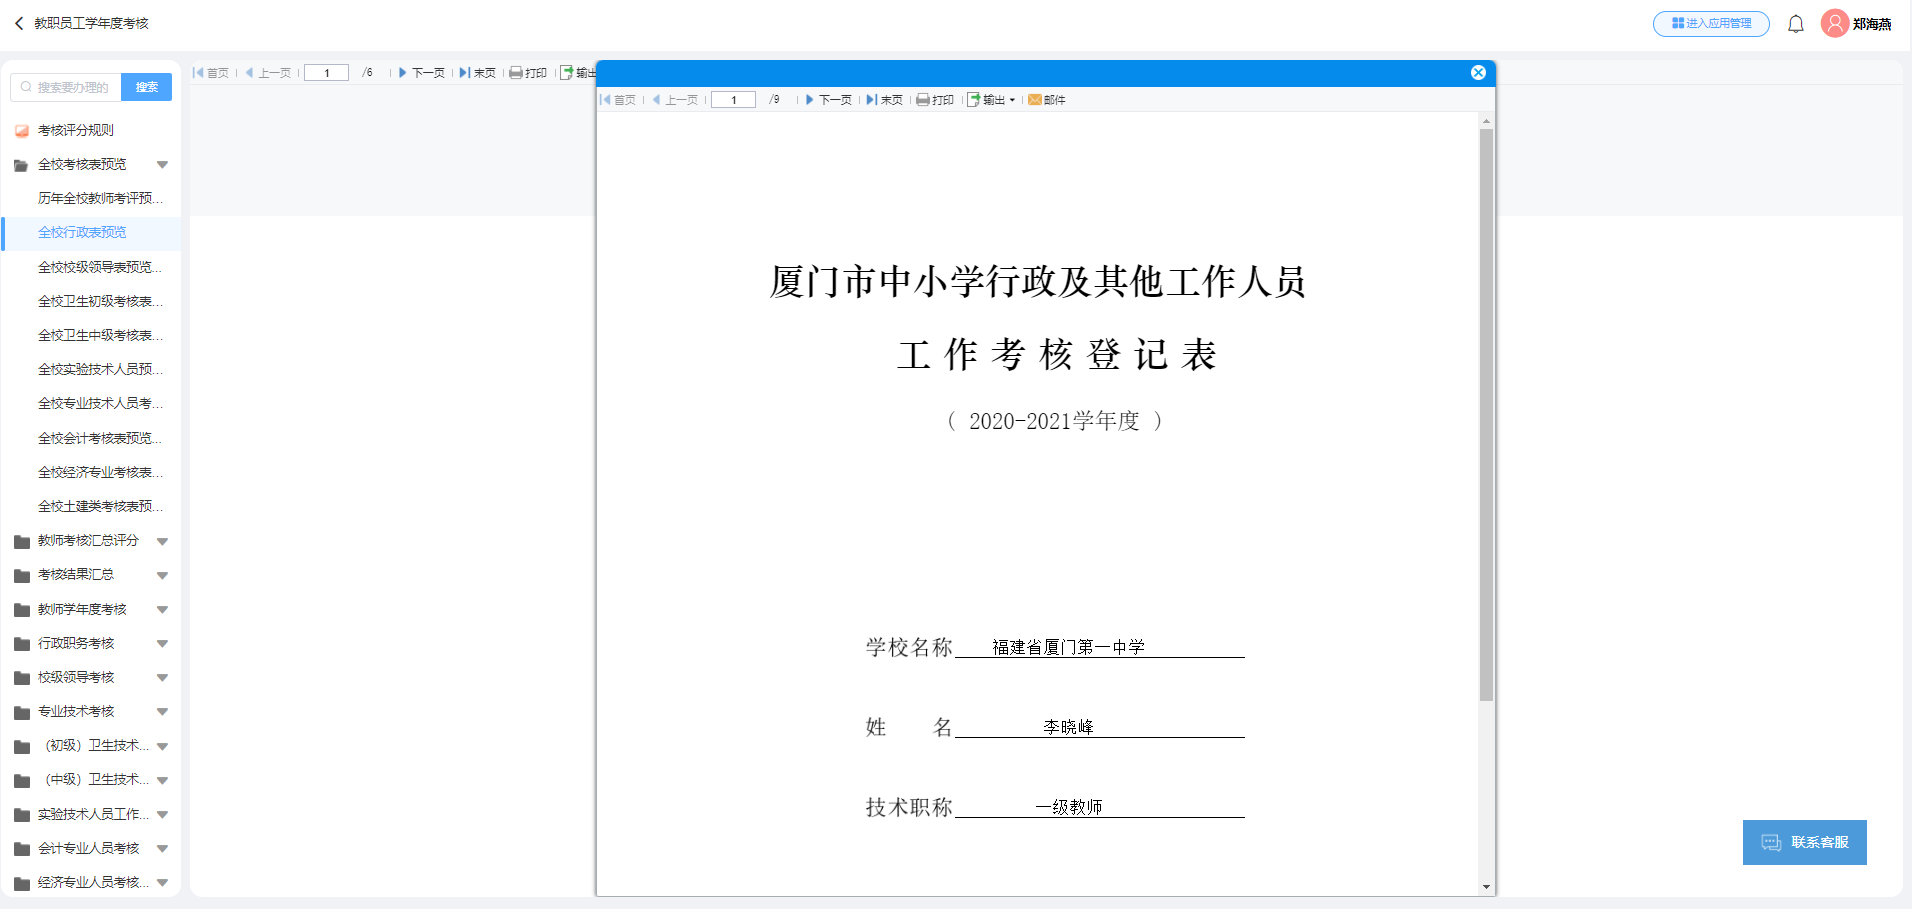Open the 输出 export dropdown arrow
Screen dimensions: 1912x909
tap(1013, 99)
